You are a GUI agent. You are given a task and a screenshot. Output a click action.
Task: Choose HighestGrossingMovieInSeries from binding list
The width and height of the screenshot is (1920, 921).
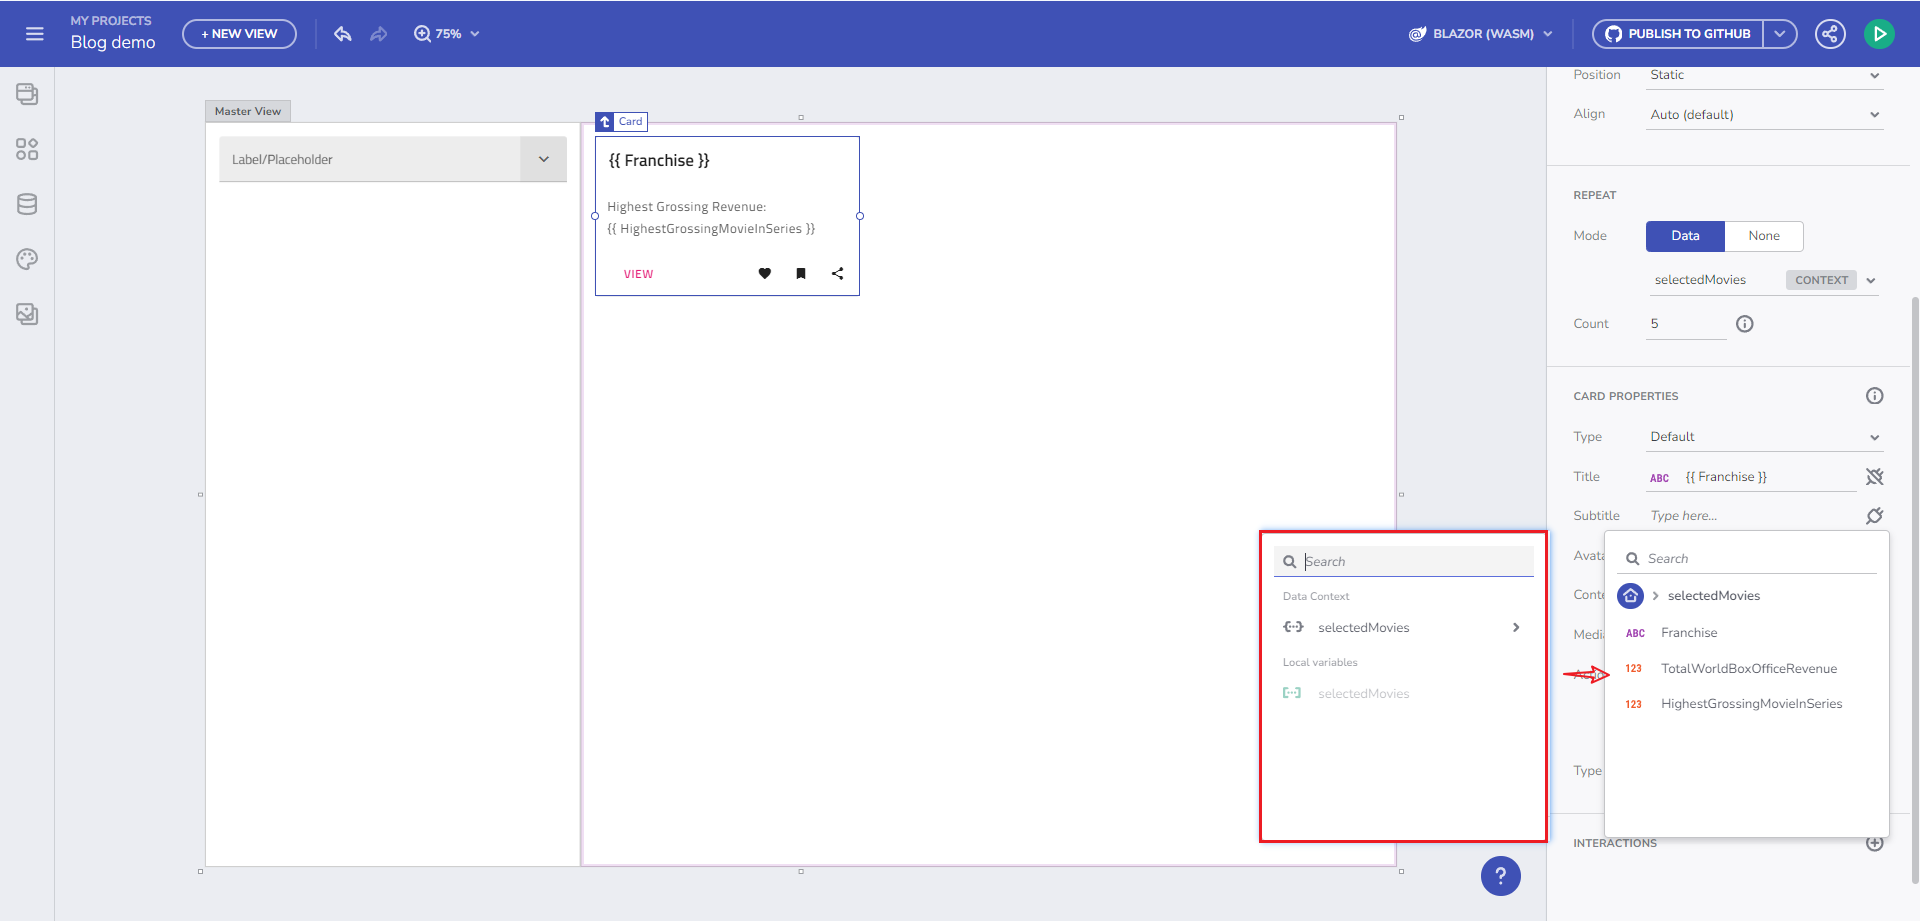(1751, 704)
